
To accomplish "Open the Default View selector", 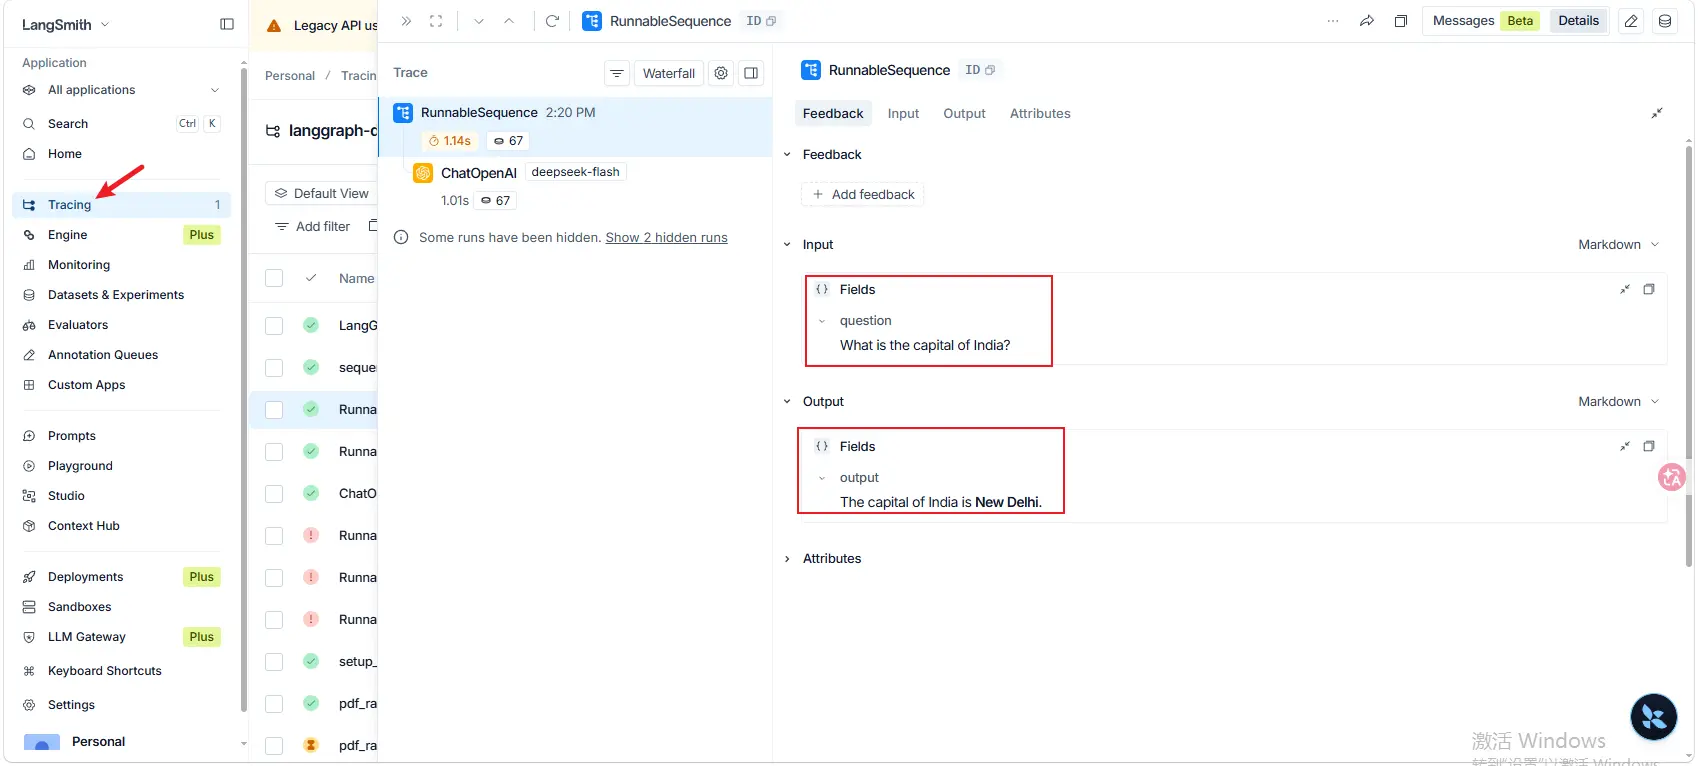I will coord(322,193).
